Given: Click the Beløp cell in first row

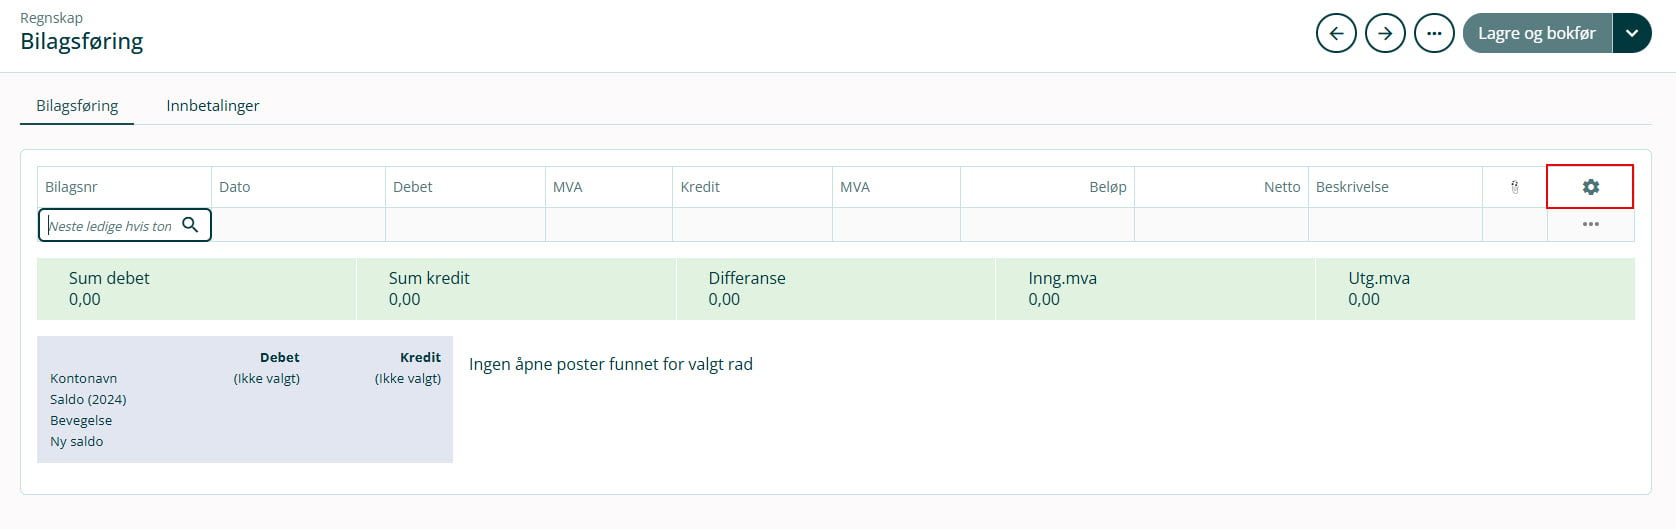Looking at the screenshot, I should click(x=1047, y=225).
